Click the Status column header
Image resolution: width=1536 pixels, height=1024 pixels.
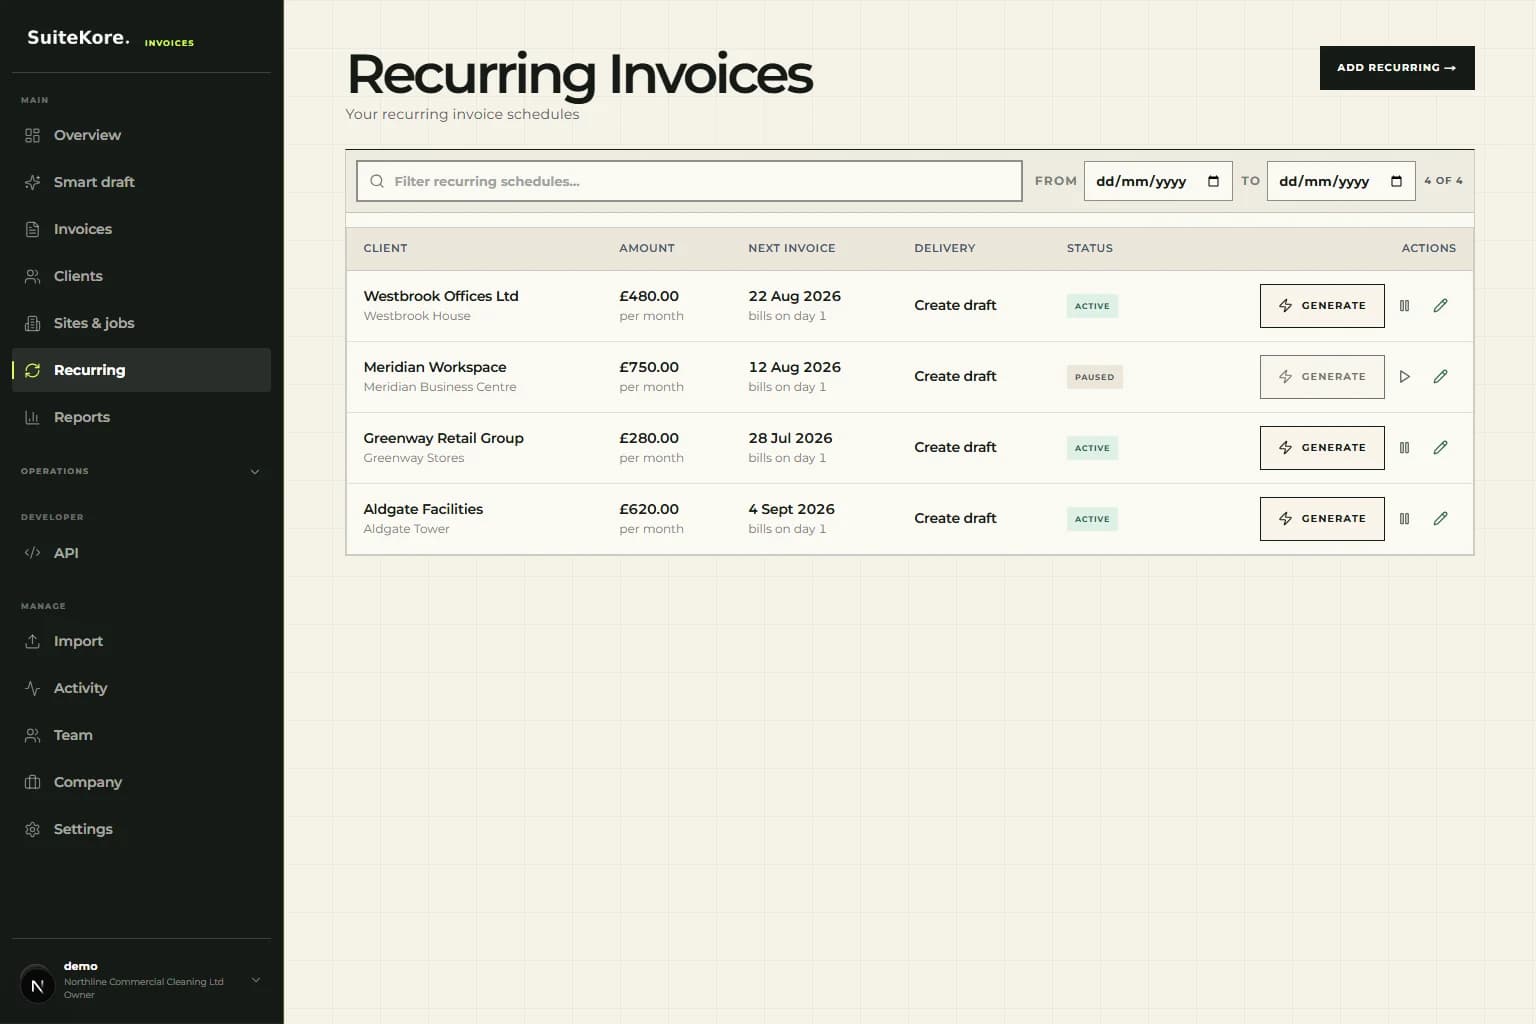1090,248
